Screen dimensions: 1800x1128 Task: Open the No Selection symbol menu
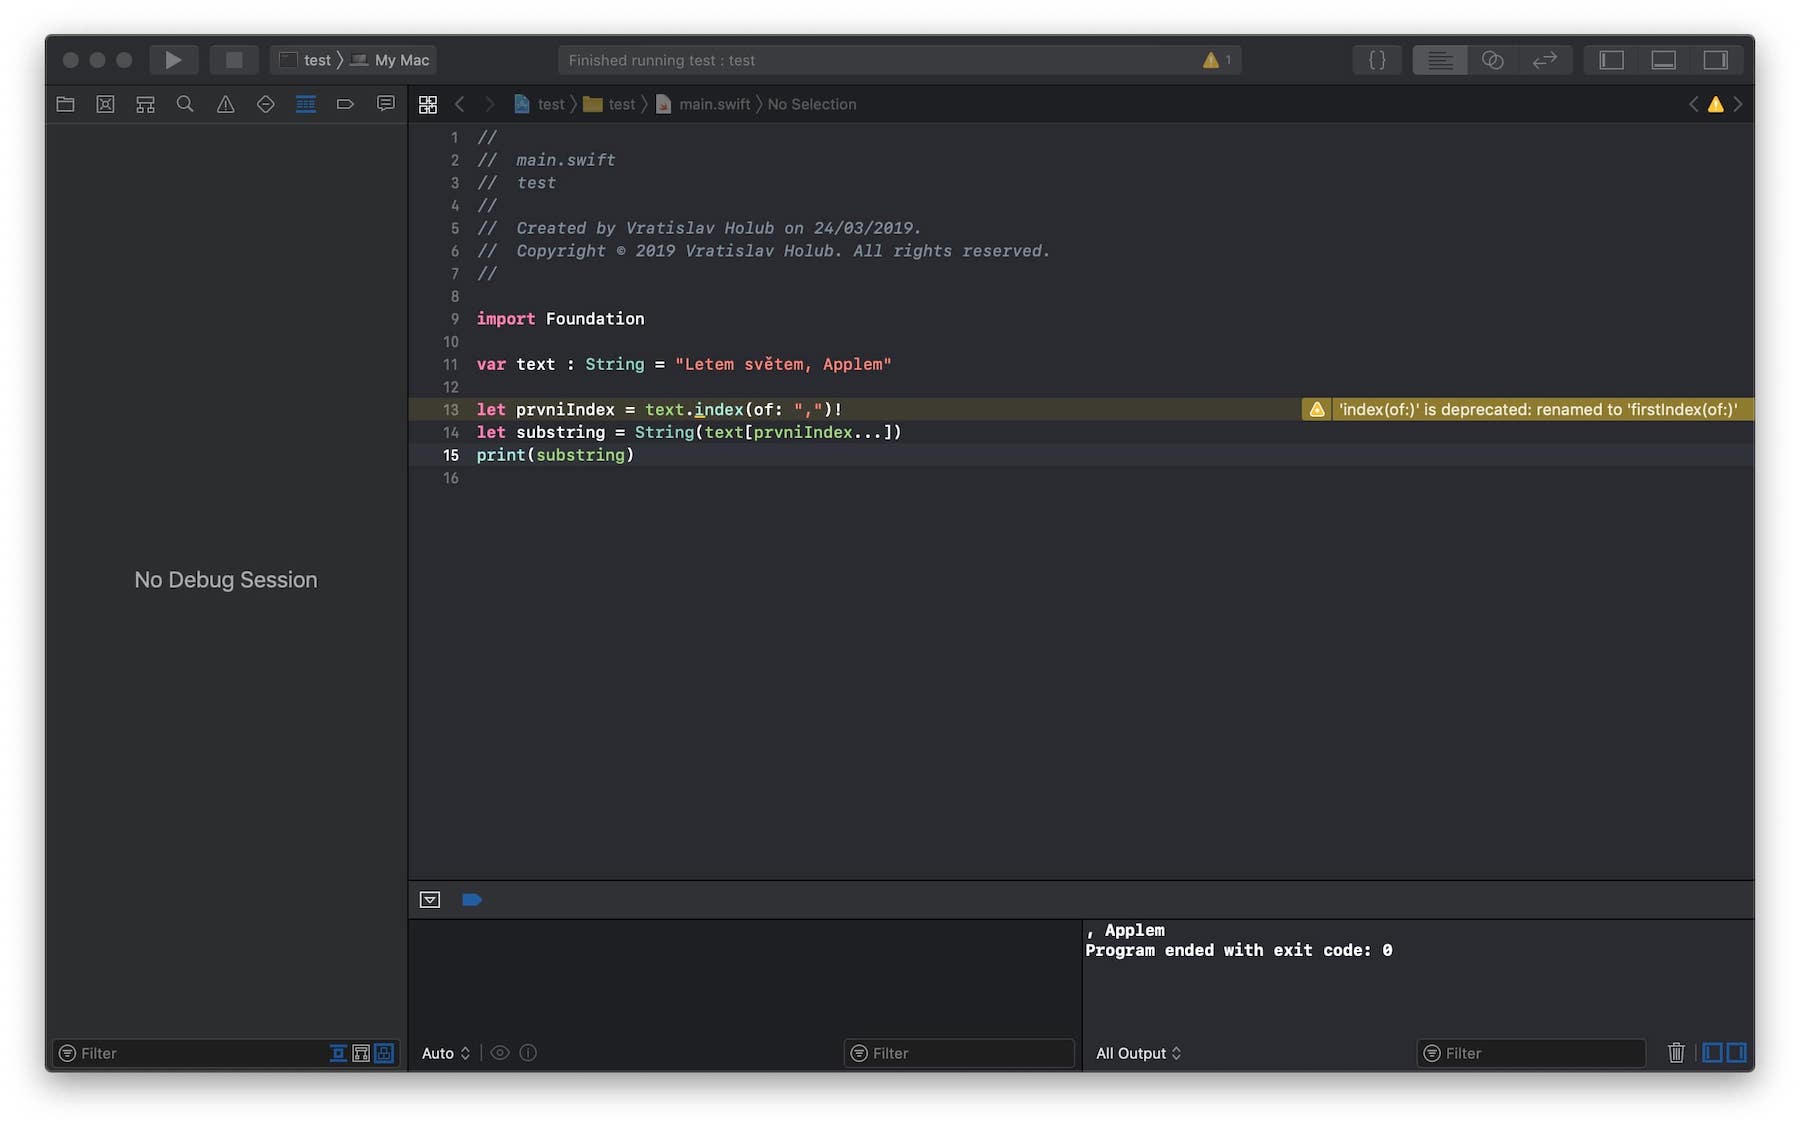pos(812,104)
